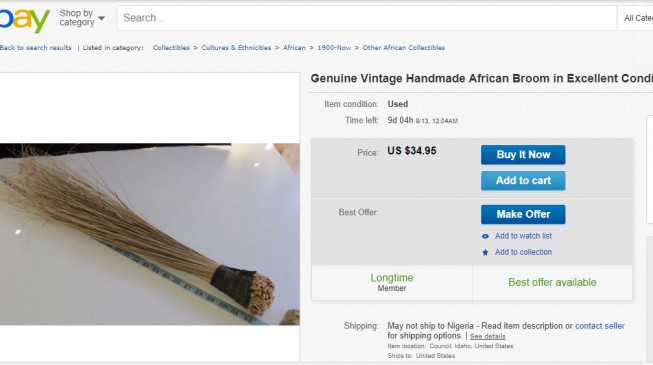This screenshot has height=365, width=653.
Task: Open Cultures & Ethnicities breadcrumb
Action: pos(236,48)
